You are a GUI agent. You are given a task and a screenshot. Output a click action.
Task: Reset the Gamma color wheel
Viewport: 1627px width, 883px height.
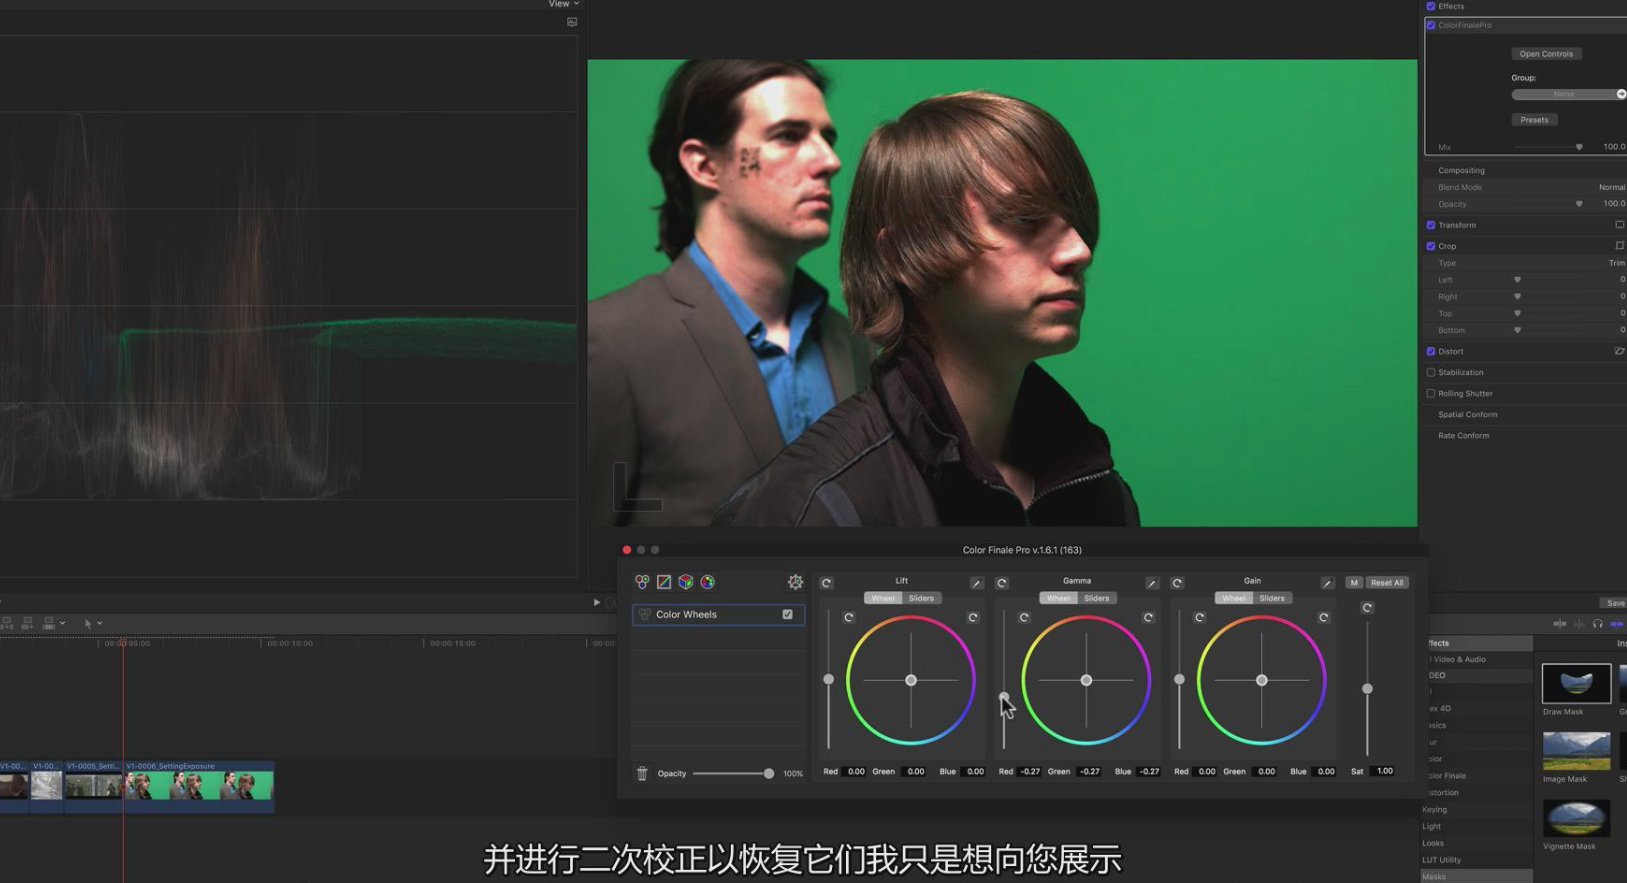click(1148, 617)
